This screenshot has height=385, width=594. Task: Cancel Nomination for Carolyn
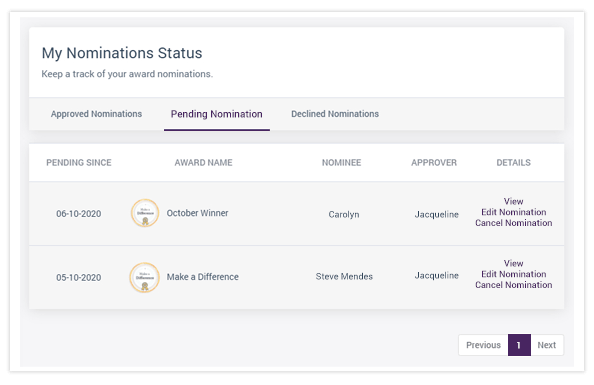pyautogui.click(x=514, y=223)
